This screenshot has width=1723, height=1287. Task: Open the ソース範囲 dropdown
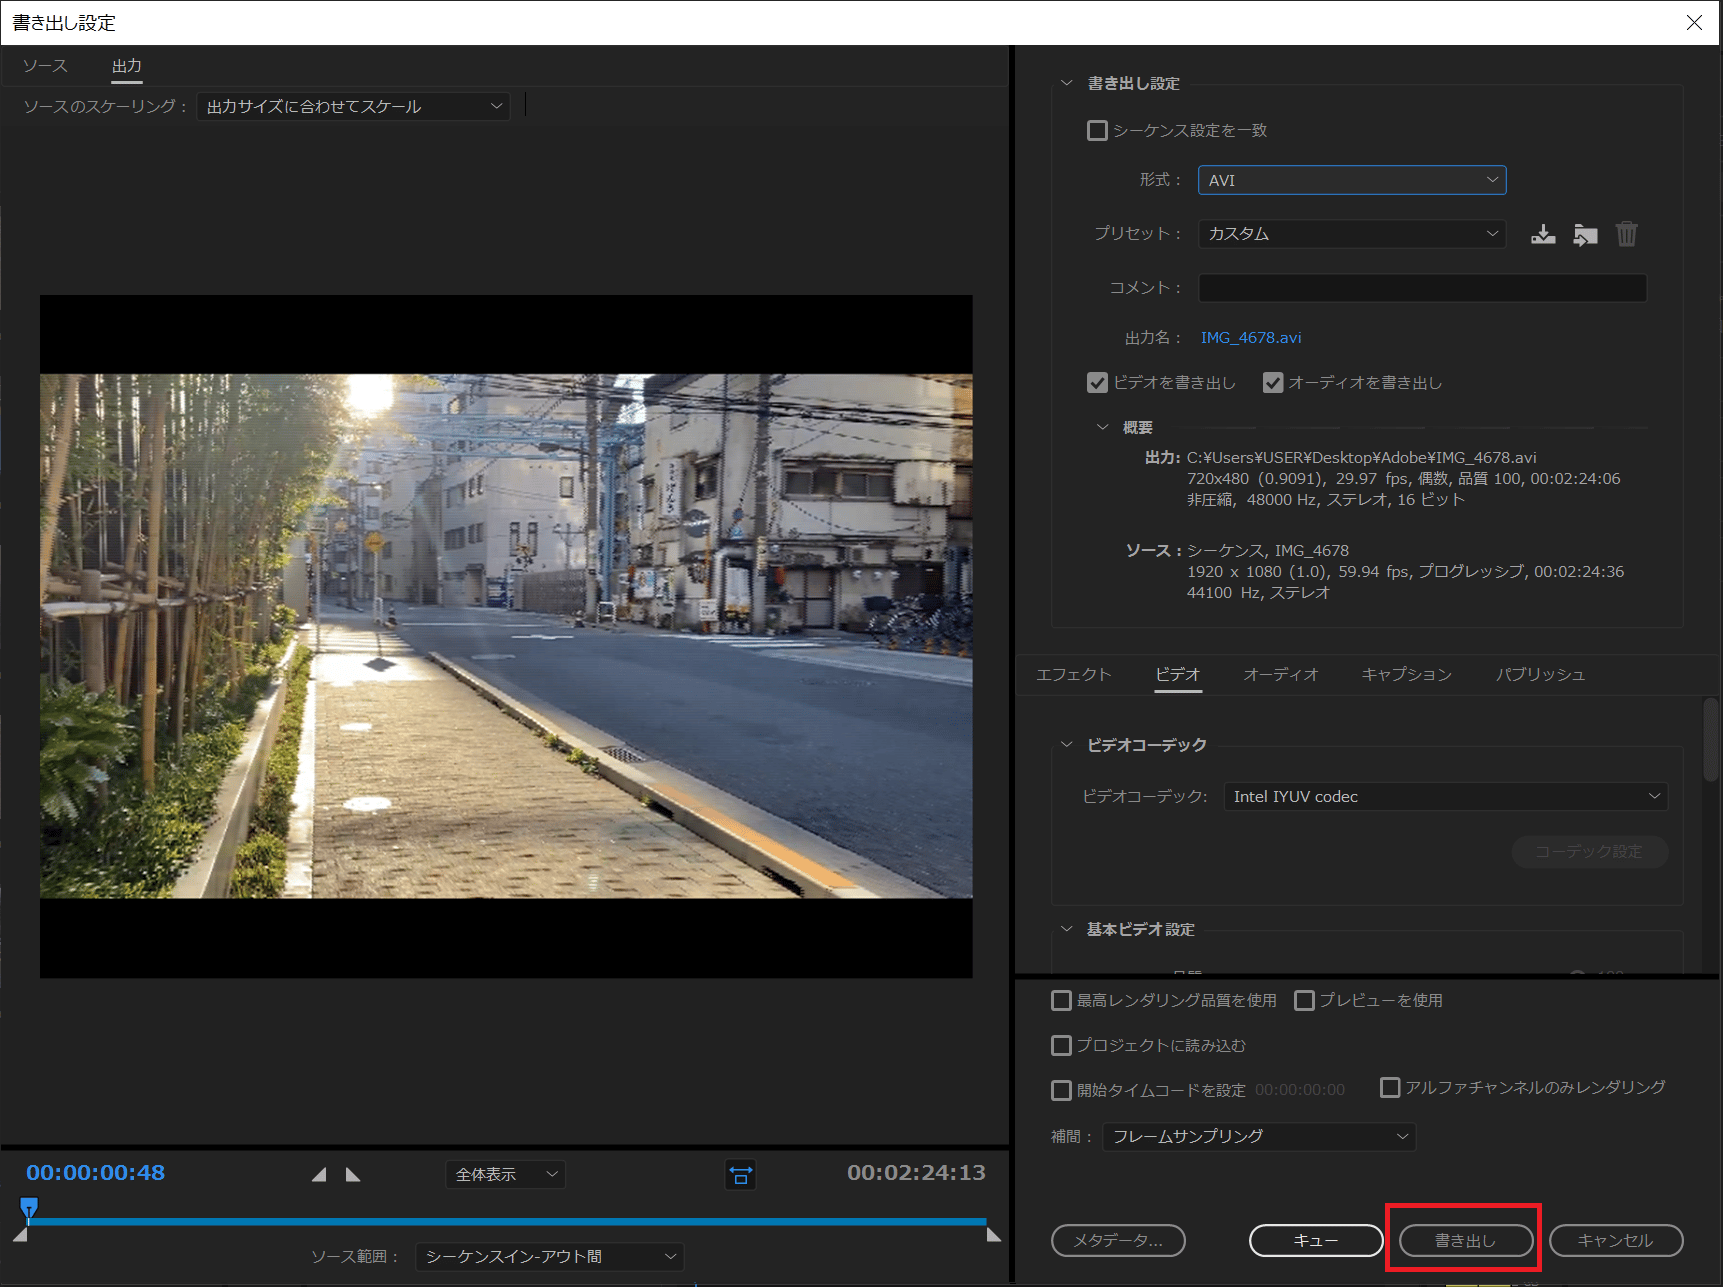(550, 1257)
